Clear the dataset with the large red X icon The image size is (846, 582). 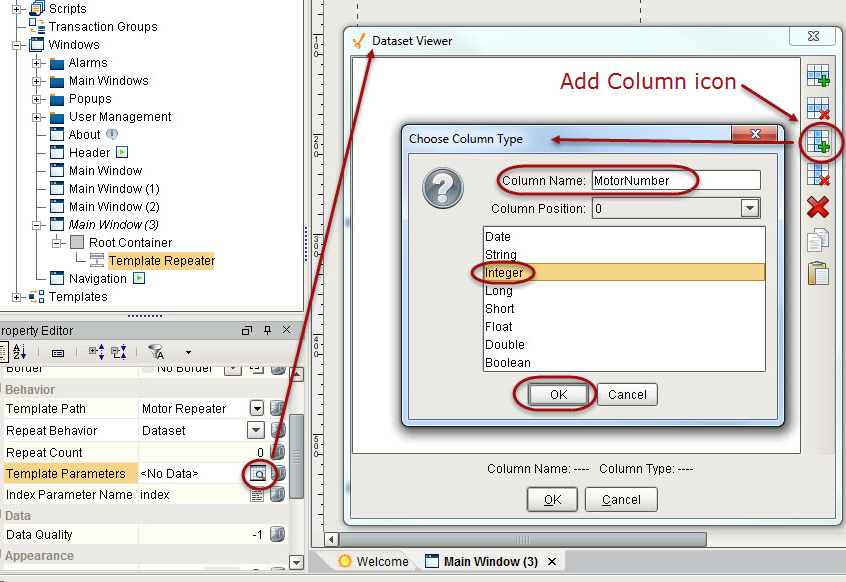click(818, 207)
